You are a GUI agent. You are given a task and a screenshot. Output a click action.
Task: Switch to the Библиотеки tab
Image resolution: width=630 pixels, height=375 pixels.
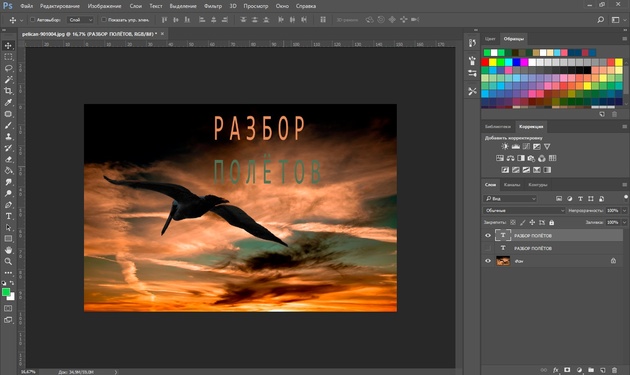coord(497,127)
